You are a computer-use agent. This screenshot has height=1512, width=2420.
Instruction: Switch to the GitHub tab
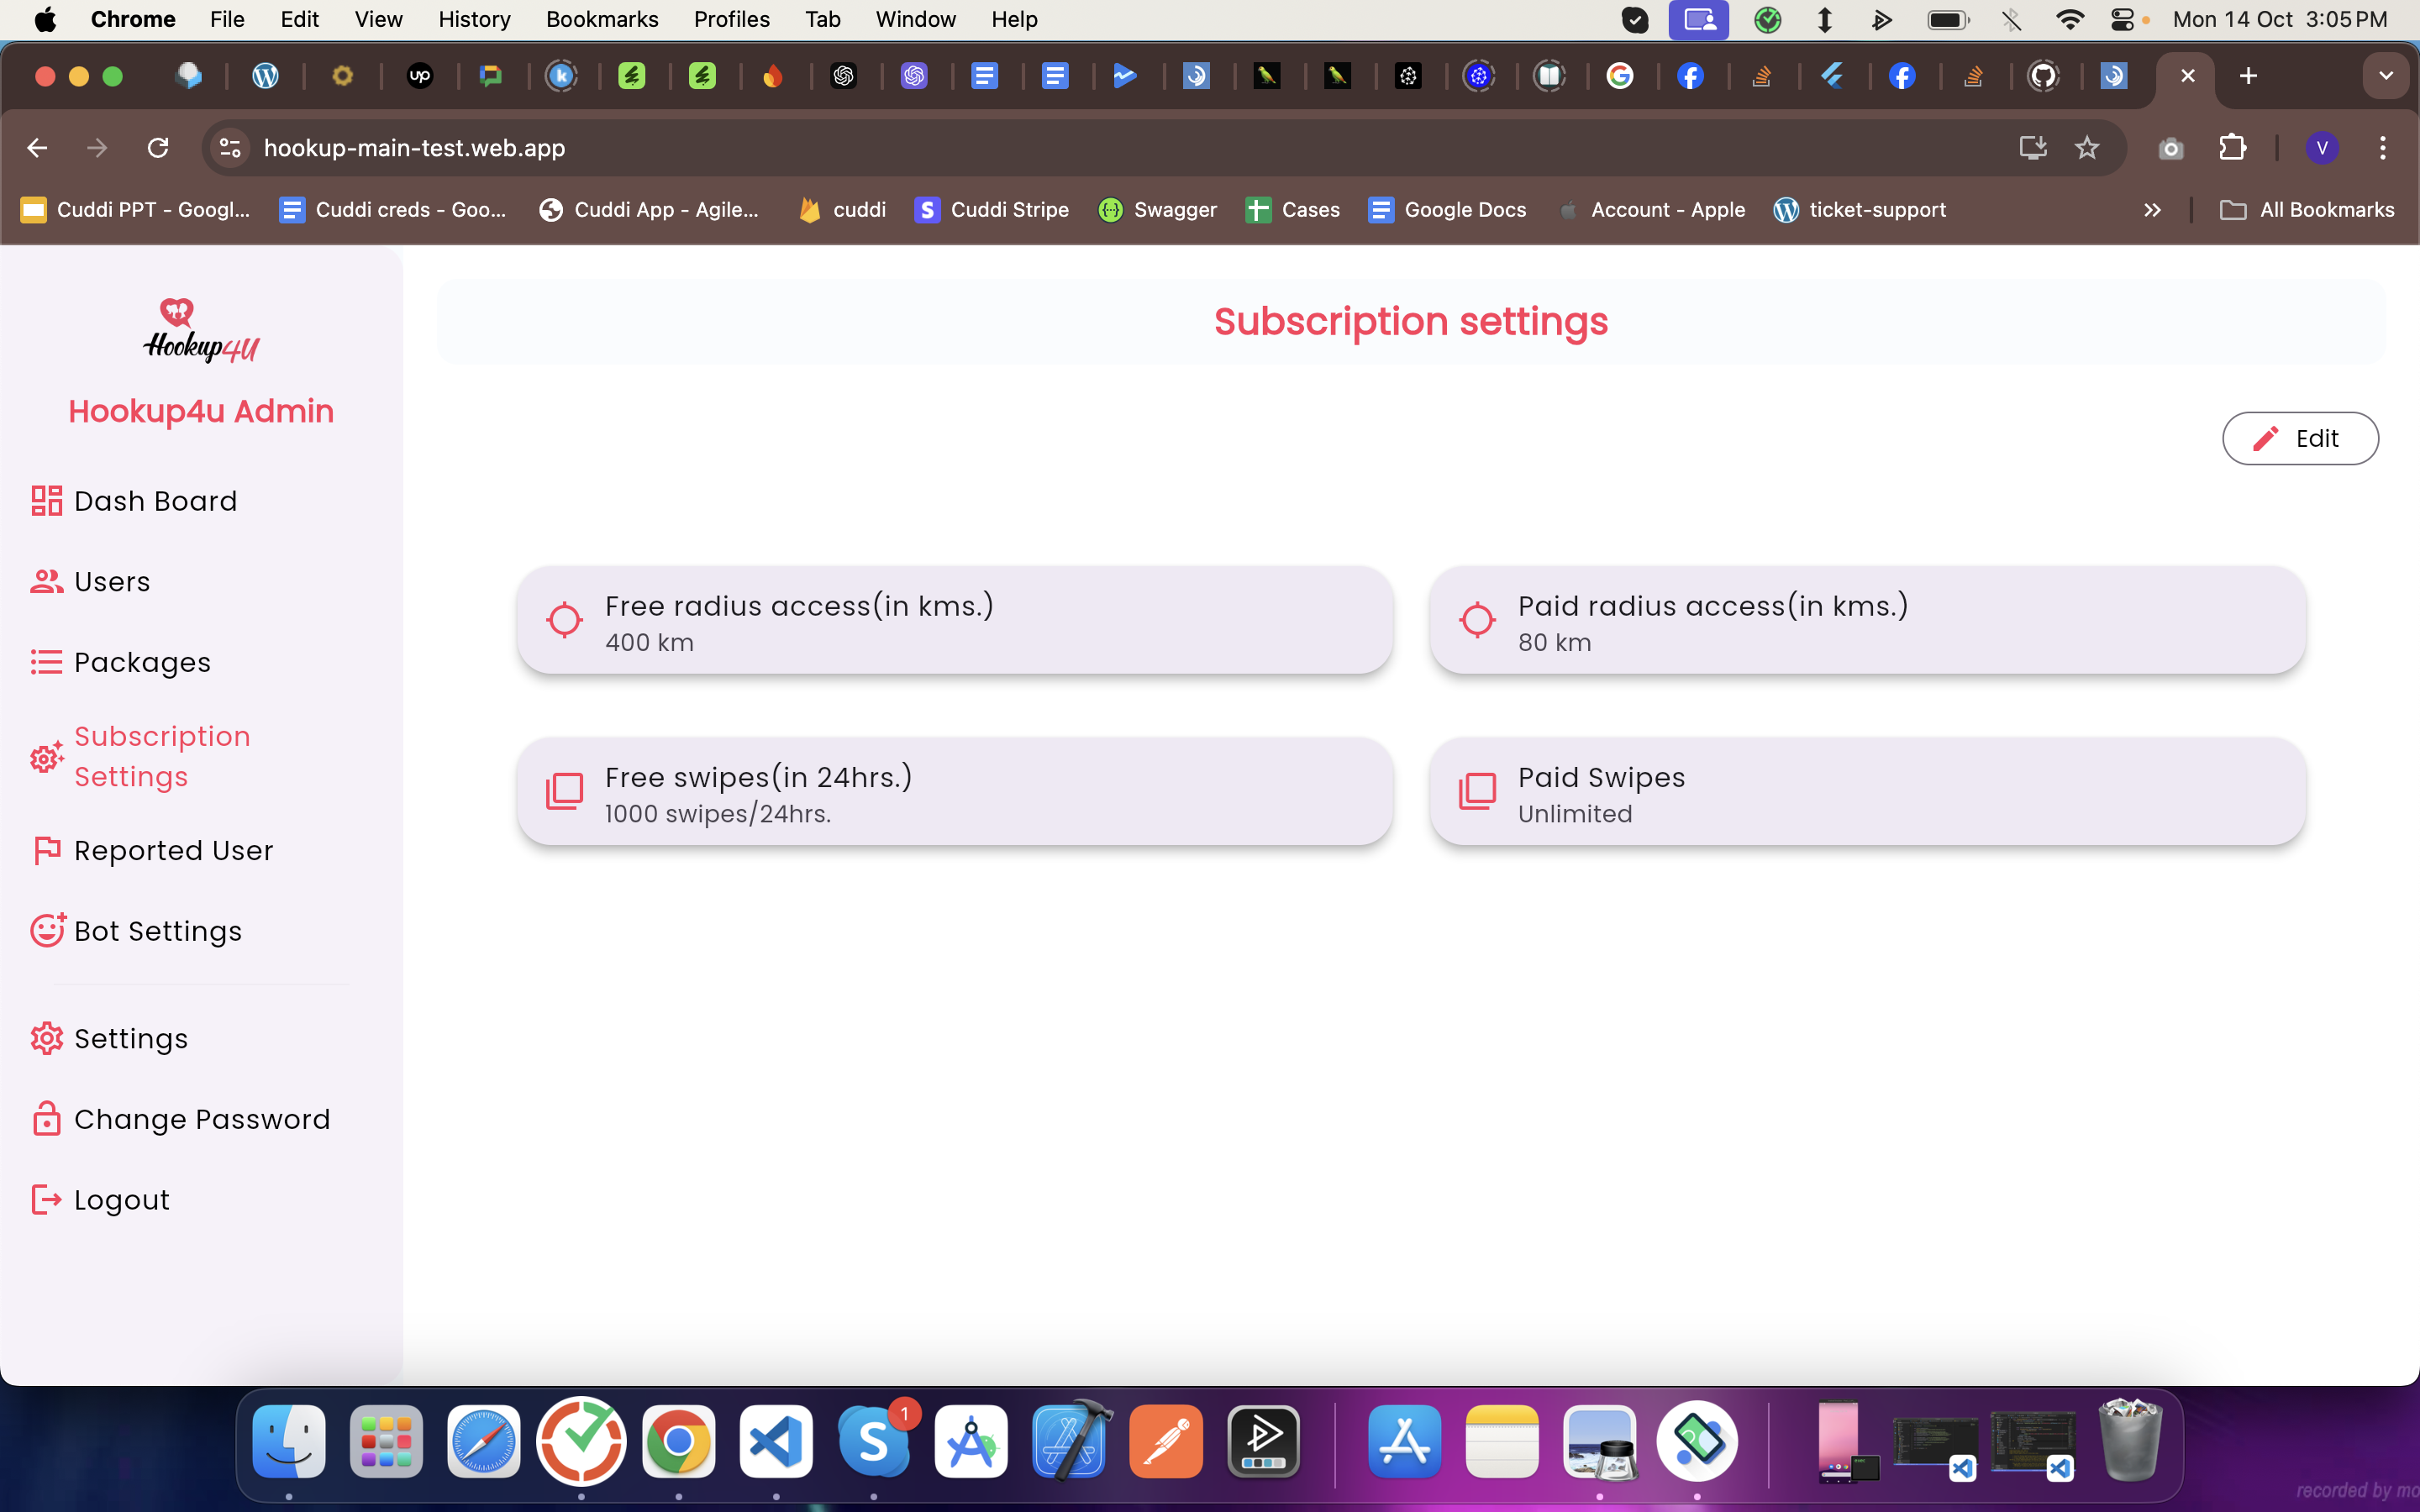pyautogui.click(x=2043, y=76)
